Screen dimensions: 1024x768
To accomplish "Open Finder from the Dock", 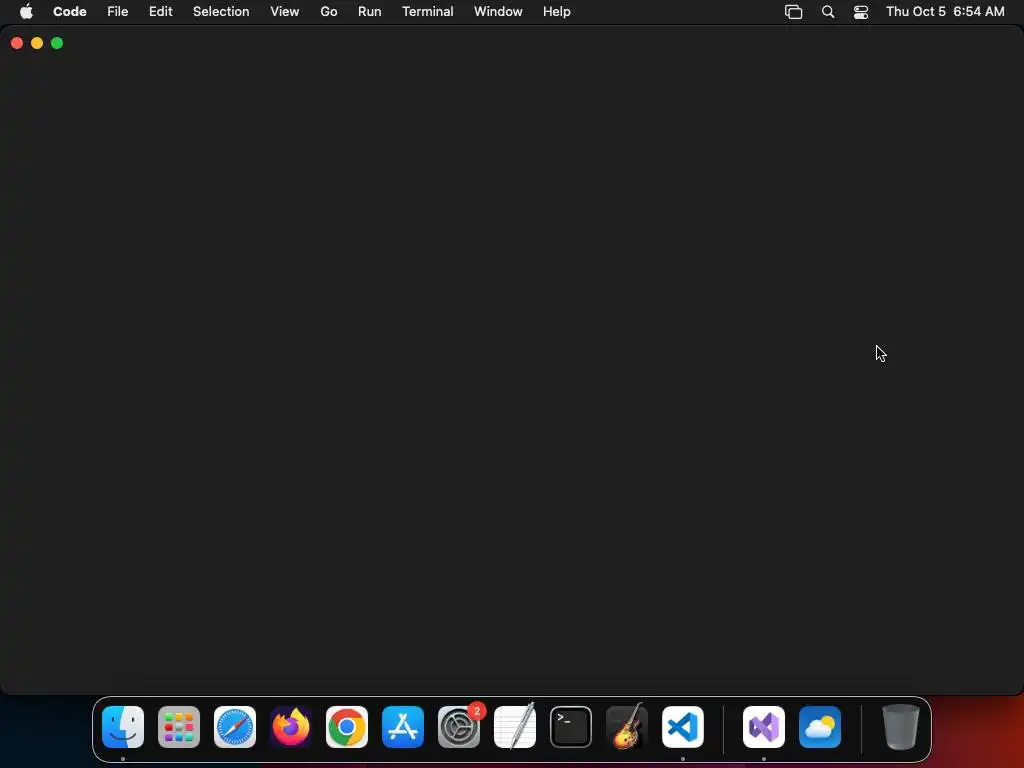I will tap(123, 727).
